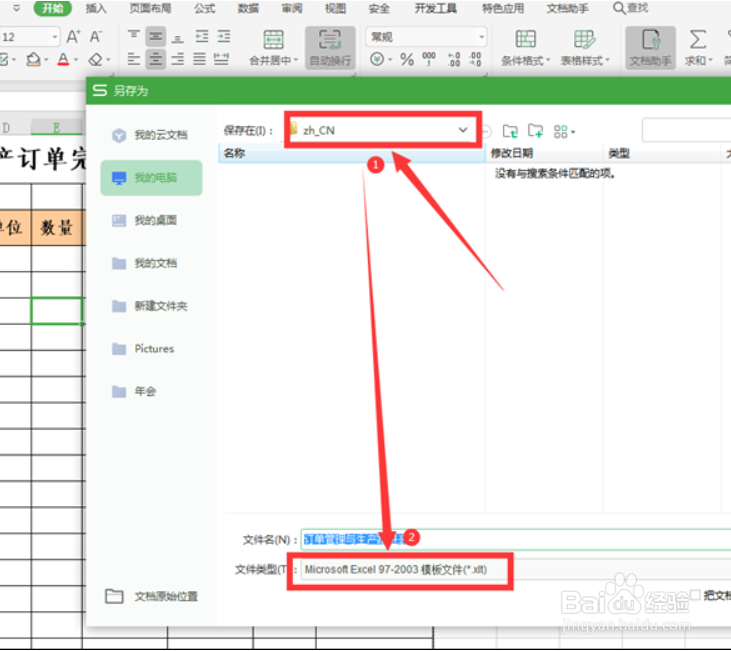Click the clear format eraser icon
Image resolution: width=731 pixels, height=651 pixels.
(96, 60)
